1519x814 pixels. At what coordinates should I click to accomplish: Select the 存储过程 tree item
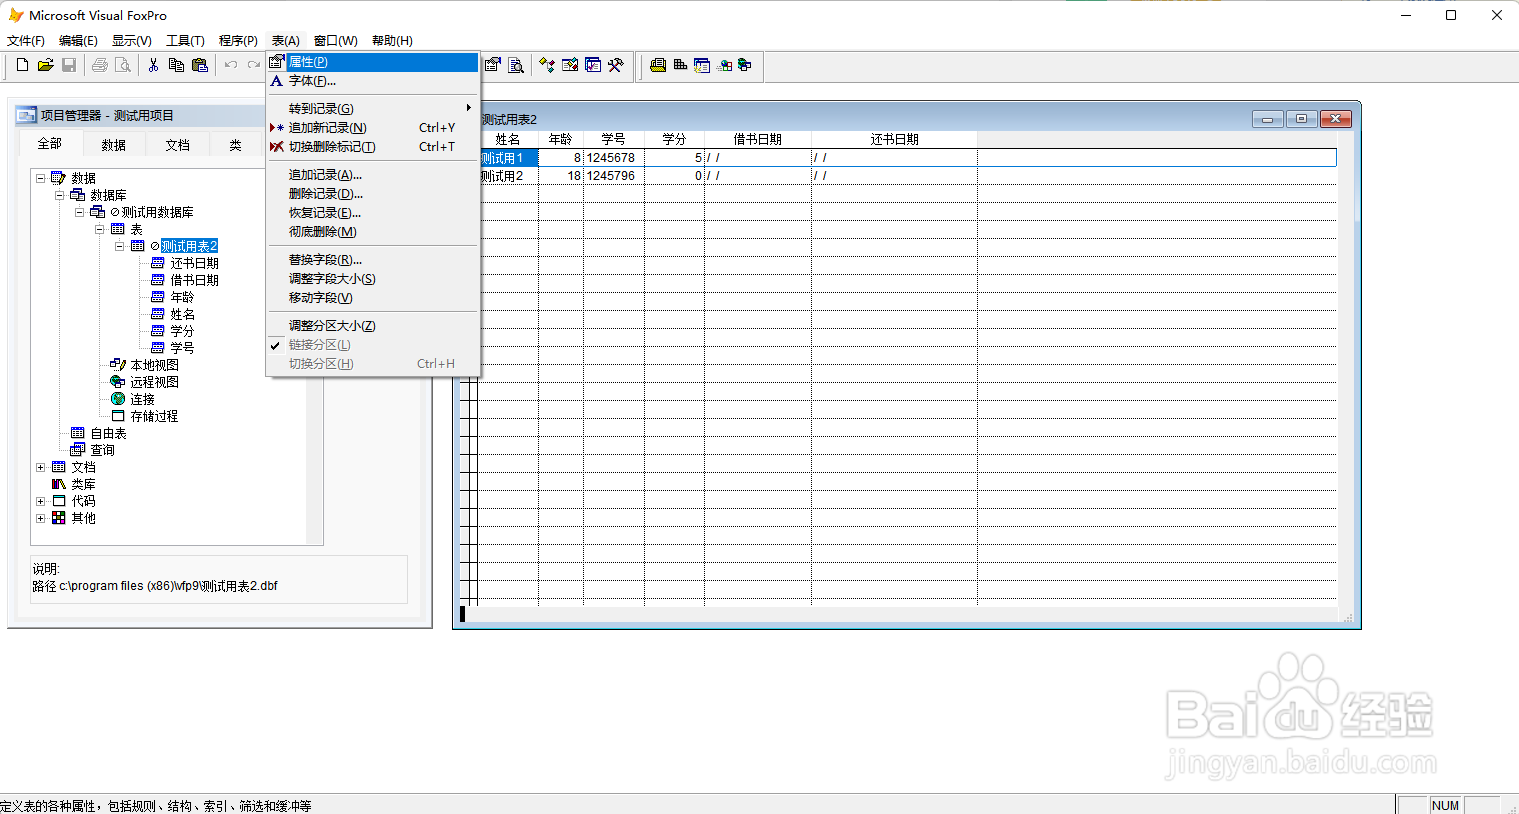tap(154, 416)
